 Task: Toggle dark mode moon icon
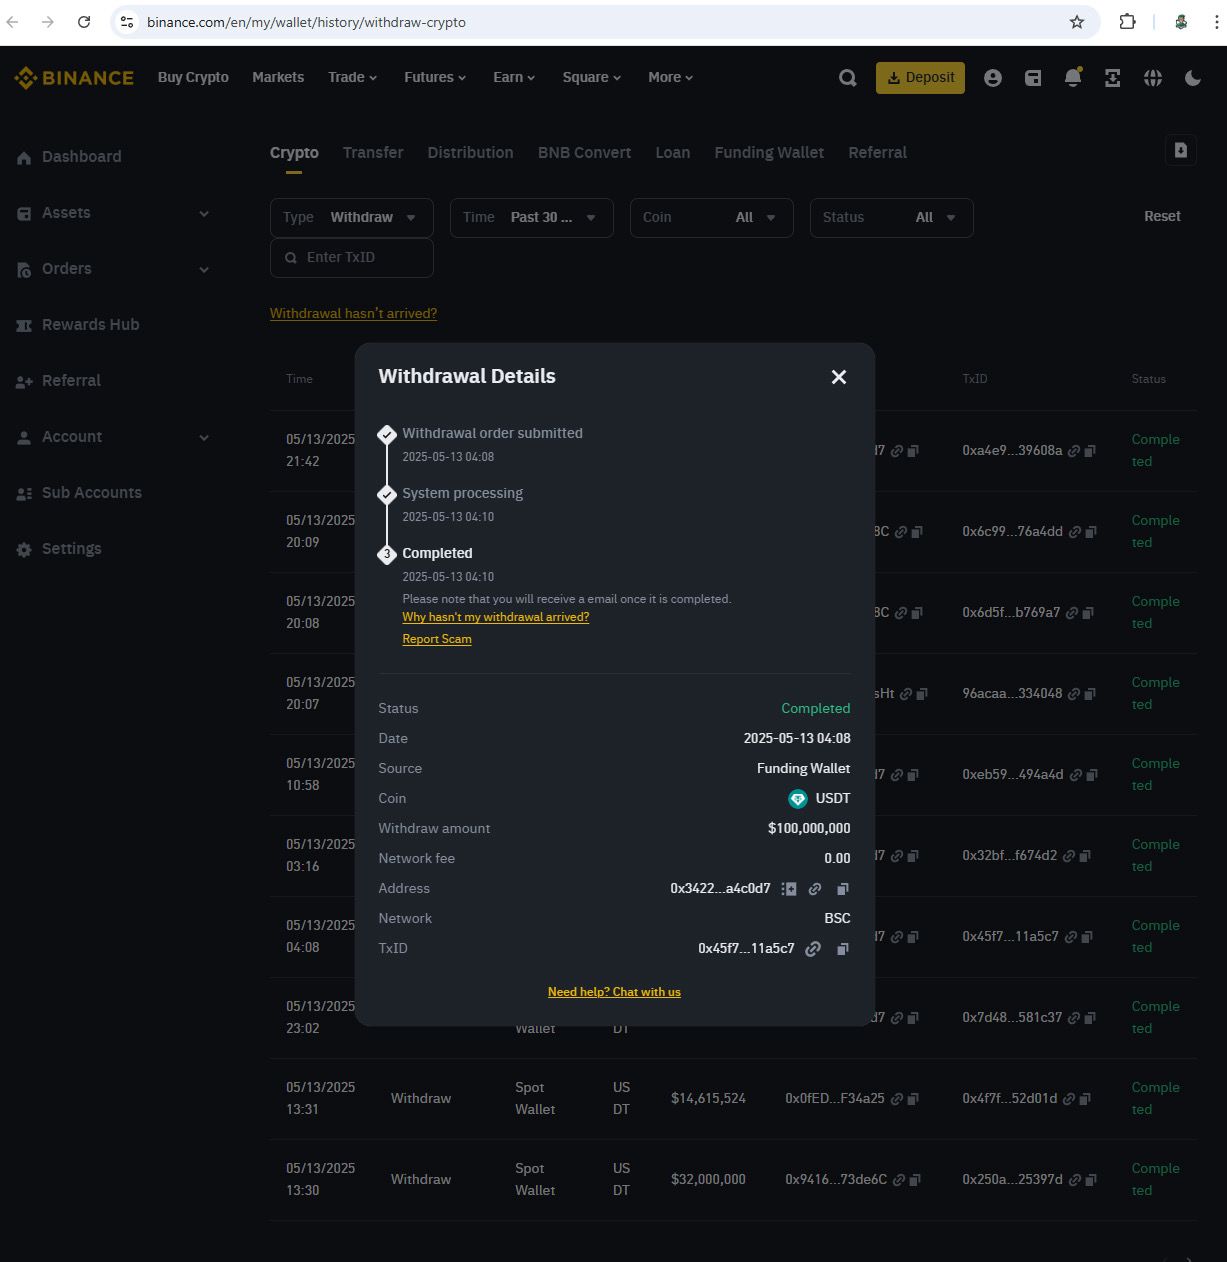point(1193,78)
